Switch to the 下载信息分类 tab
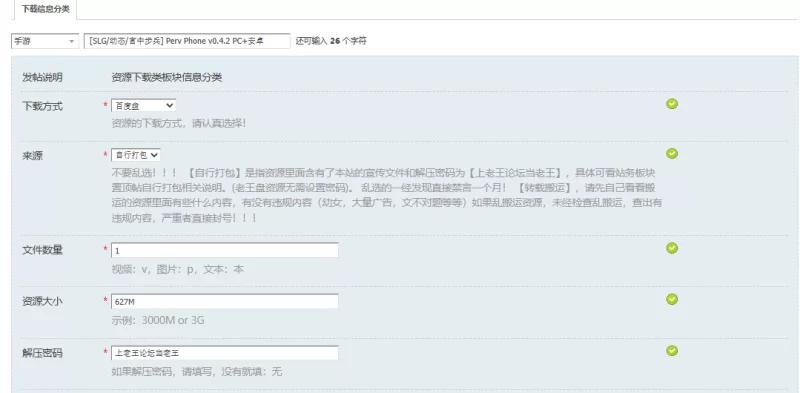This screenshot has width=800, height=393. [45, 9]
